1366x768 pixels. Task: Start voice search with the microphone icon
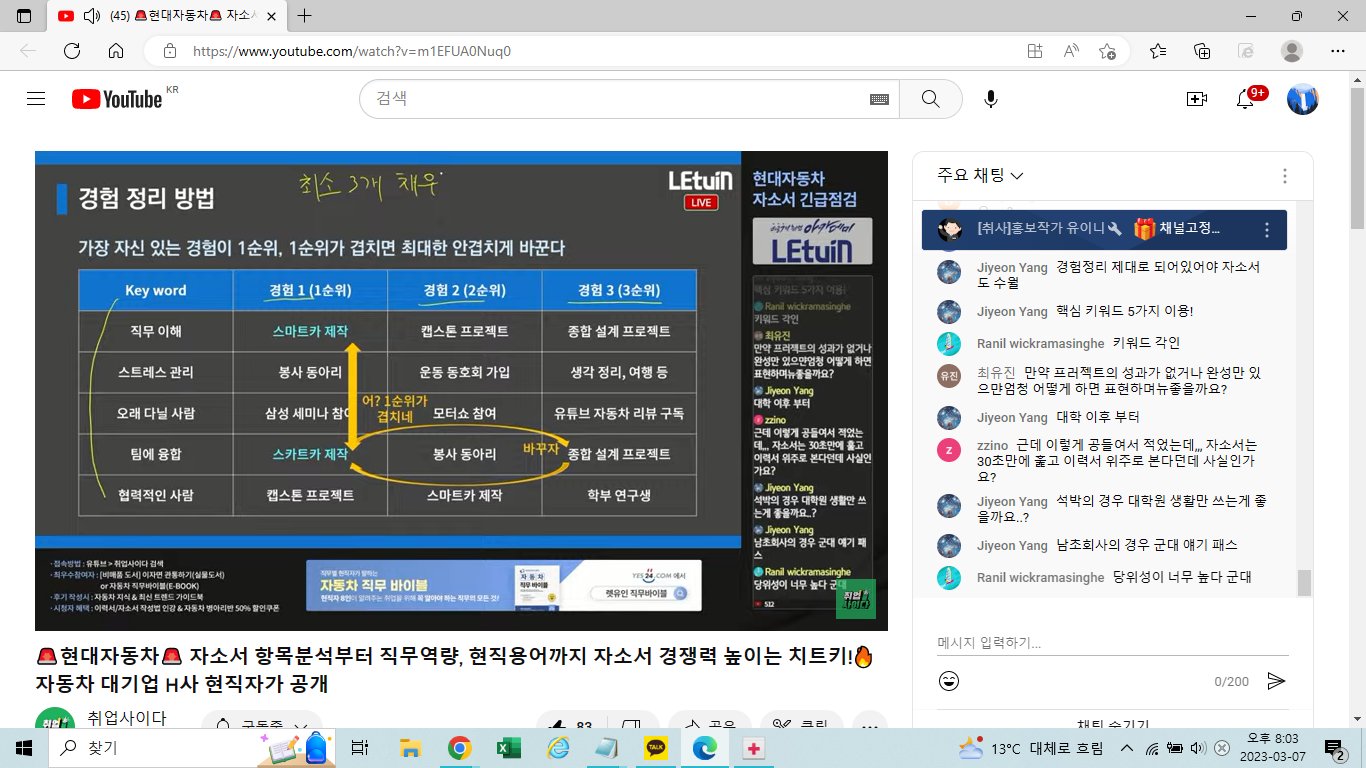pyautogui.click(x=990, y=99)
